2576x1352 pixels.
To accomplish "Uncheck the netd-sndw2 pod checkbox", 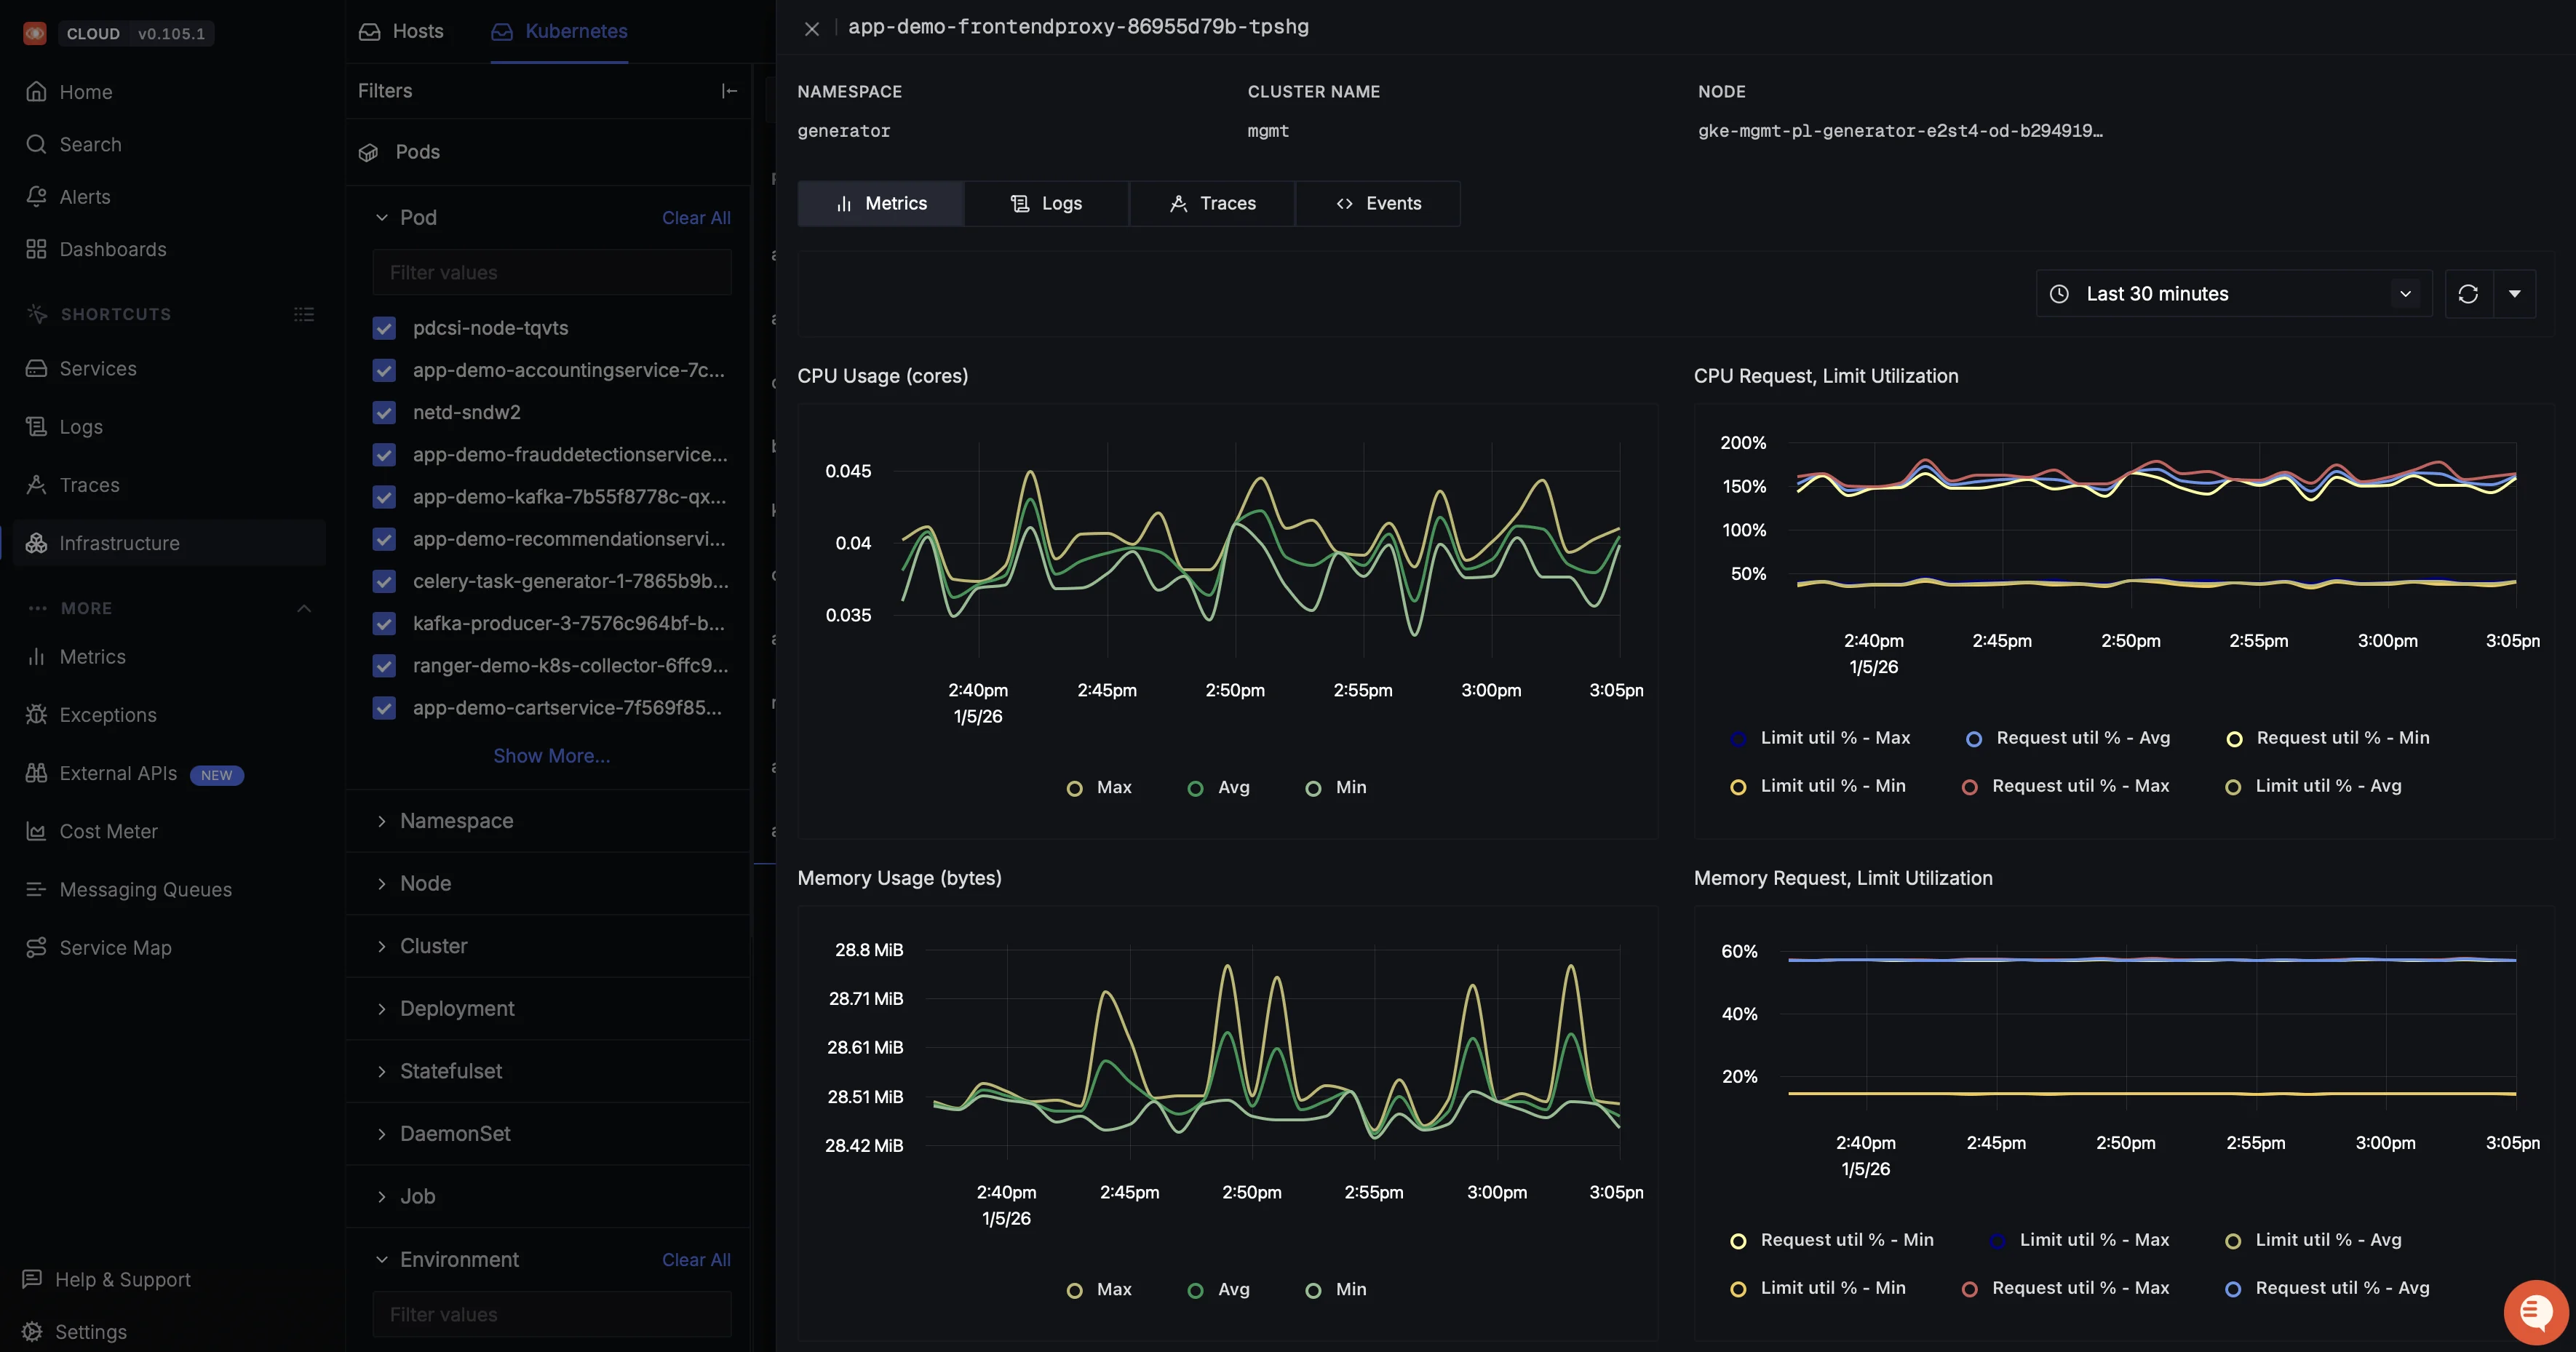I will click(x=384, y=412).
